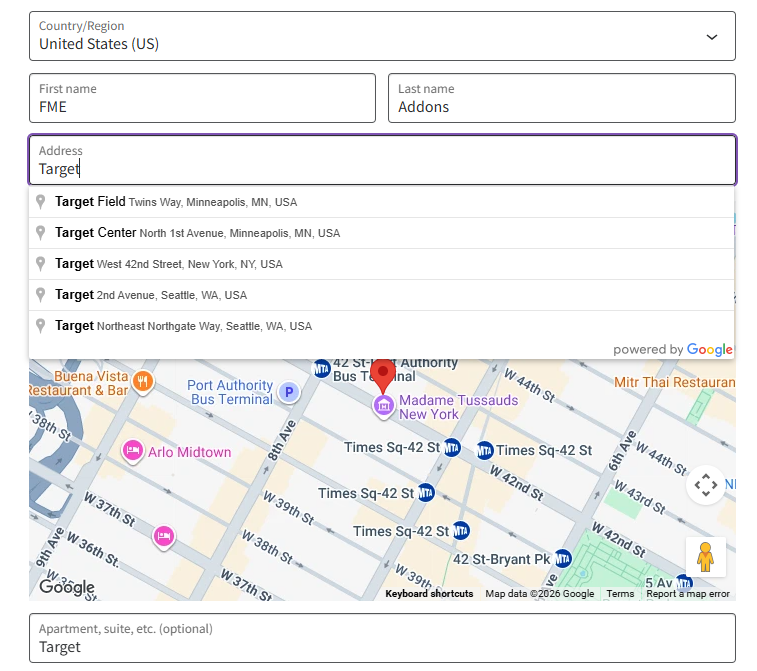Click the Arlo Midtown map label
Image resolution: width=757 pixels, height=671 pixels.
[190, 452]
